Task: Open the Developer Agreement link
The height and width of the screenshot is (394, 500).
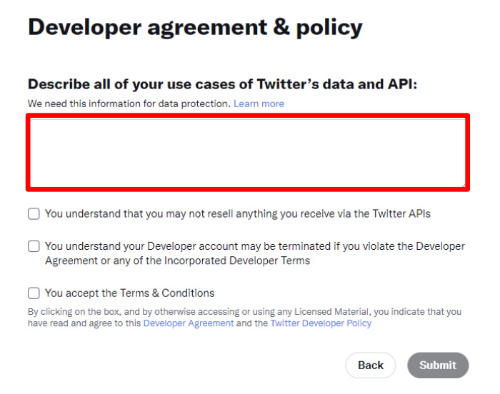Action: tap(188, 323)
